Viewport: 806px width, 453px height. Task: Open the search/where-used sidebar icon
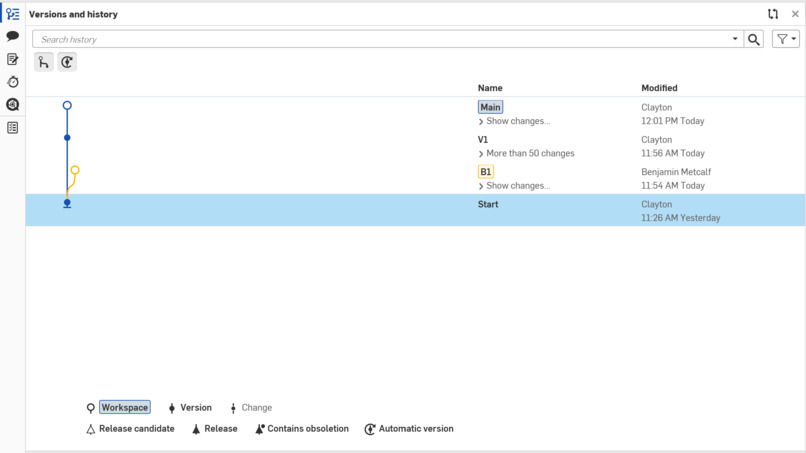[x=13, y=104]
